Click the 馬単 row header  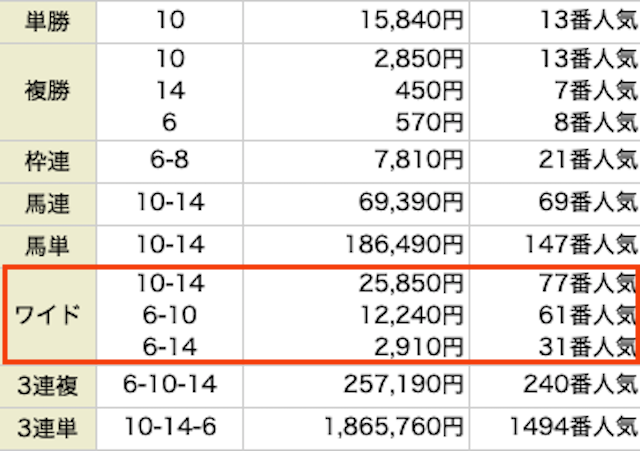click(47, 246)
